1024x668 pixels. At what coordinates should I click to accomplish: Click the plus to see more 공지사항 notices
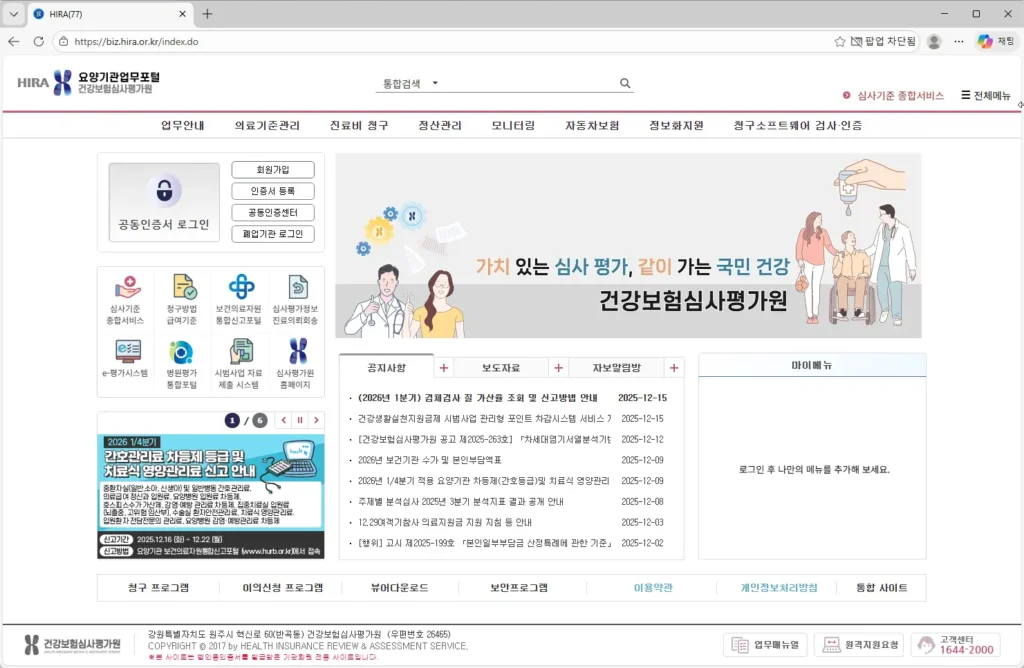pyautogui.click(x=443, y=367)
